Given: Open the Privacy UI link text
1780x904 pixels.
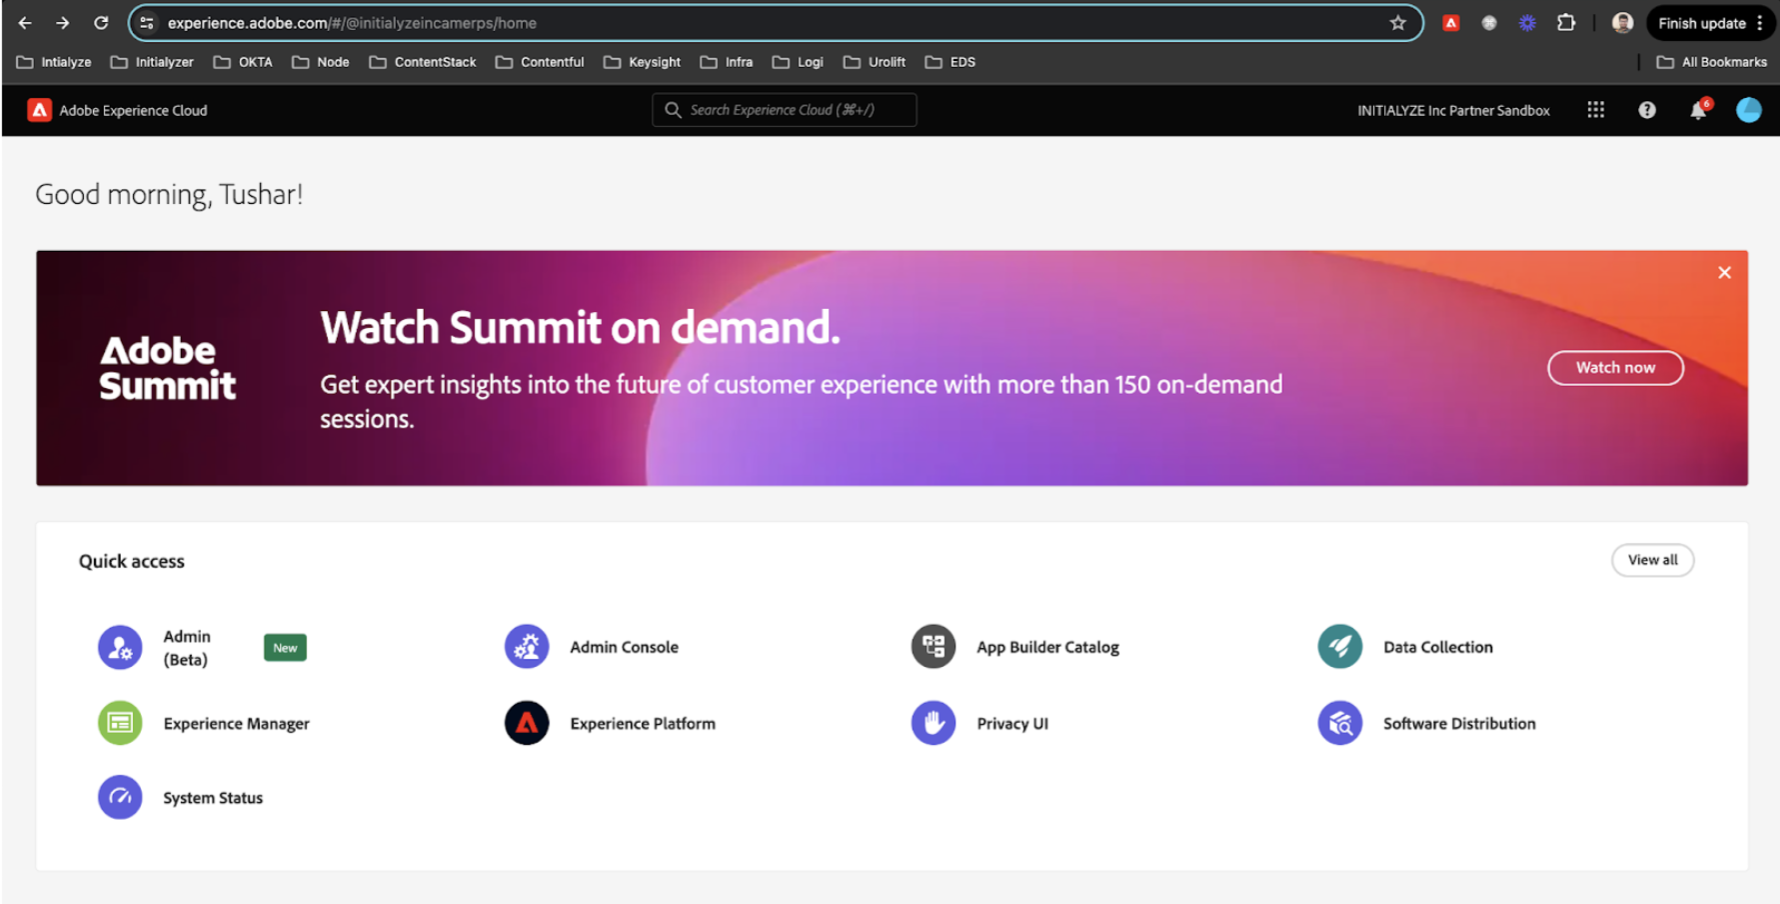Looking at the screenshot, I should coord(1012,723).
